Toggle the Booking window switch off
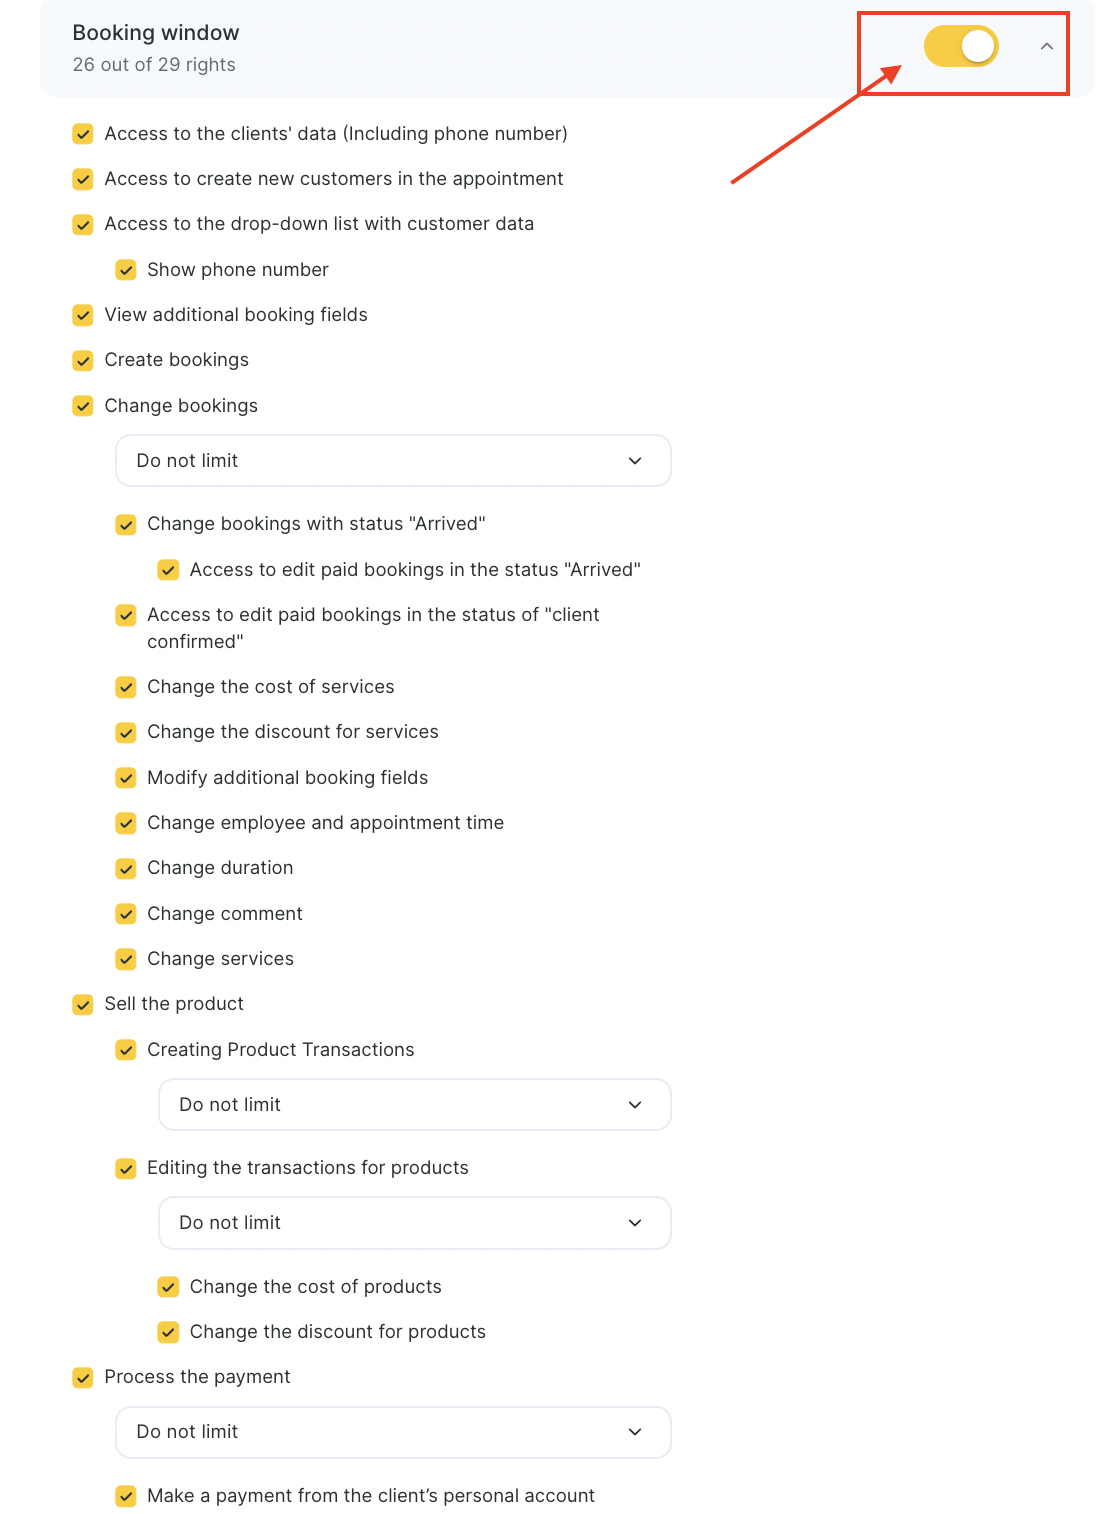Image resolution: width=1112 pixels, height=1514 pixels. [960, 46]
